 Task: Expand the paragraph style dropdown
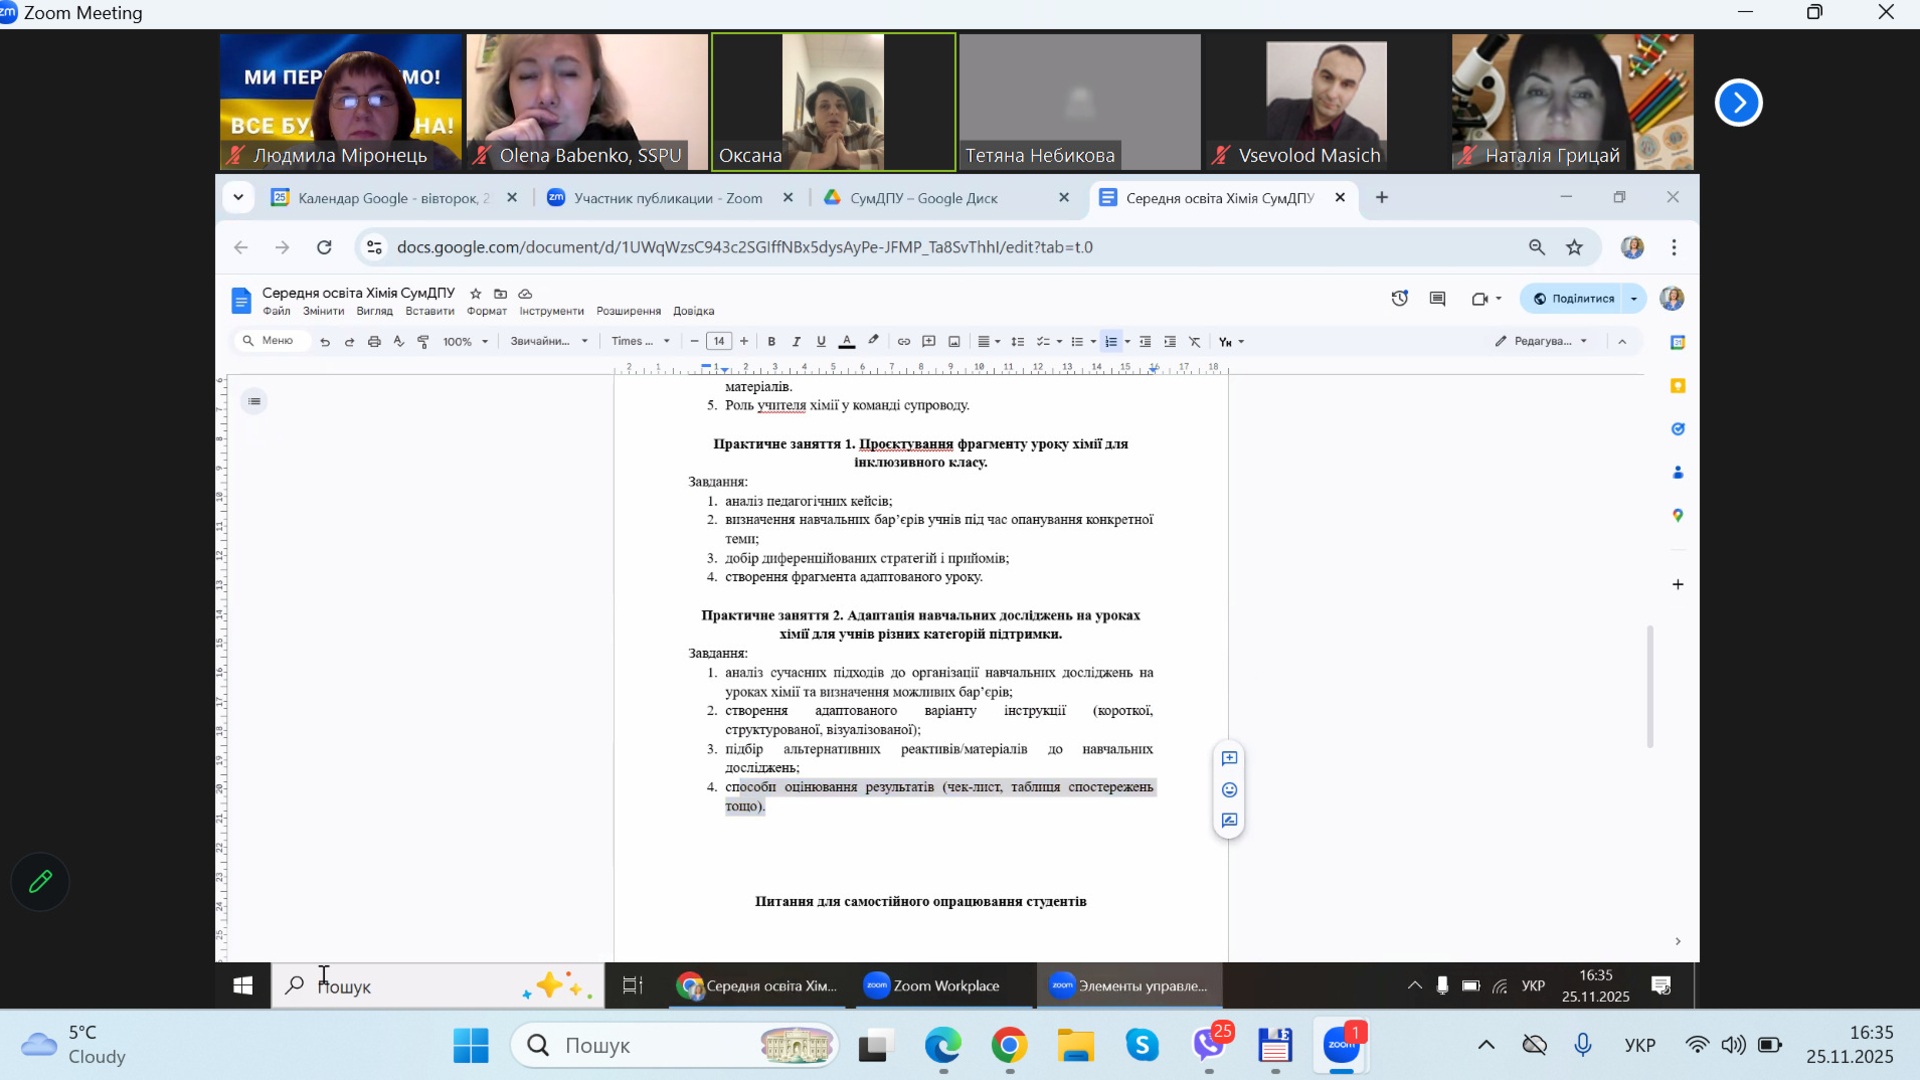click(x=548, y=342)
